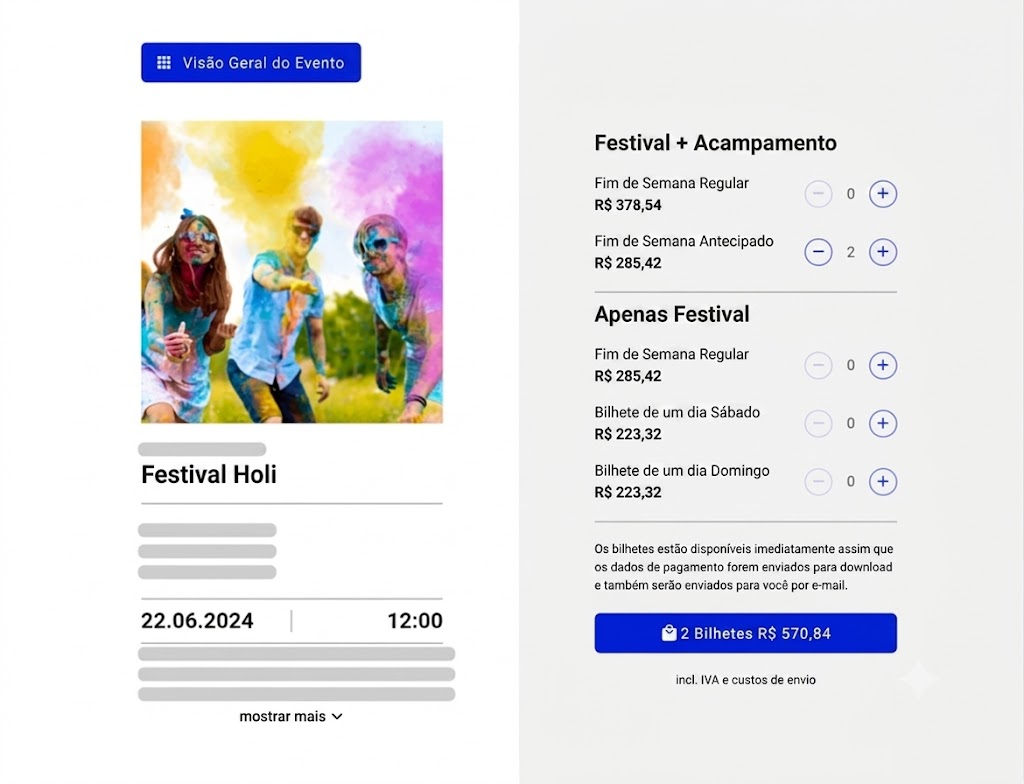
Task: Open Visão Geral do Evento
Action: 251,63
